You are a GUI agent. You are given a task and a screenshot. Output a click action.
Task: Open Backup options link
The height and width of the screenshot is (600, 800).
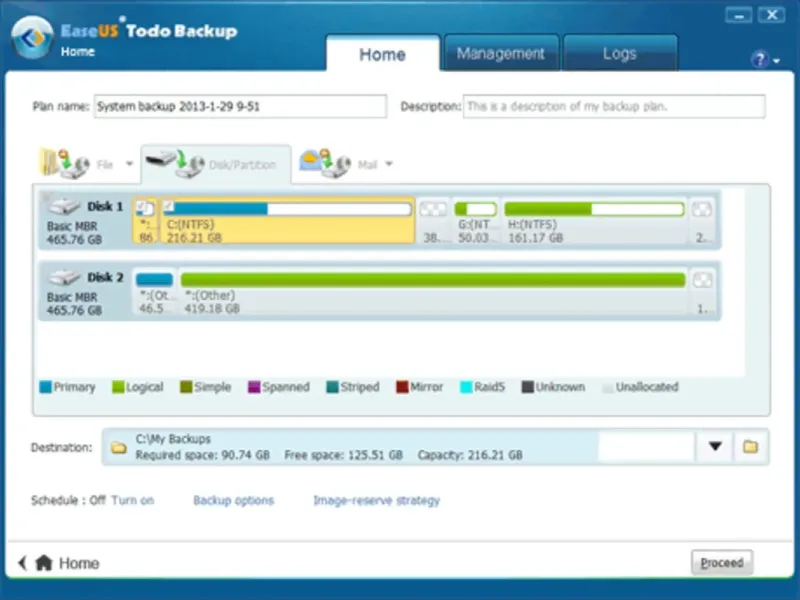234,500
